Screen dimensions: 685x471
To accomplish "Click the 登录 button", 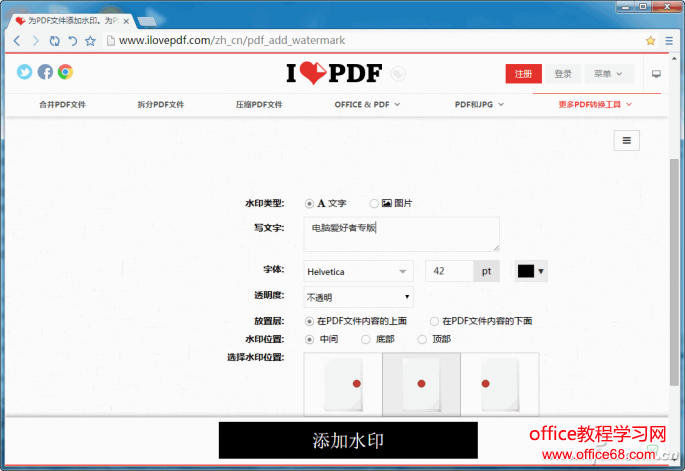I will coord(563,74).
